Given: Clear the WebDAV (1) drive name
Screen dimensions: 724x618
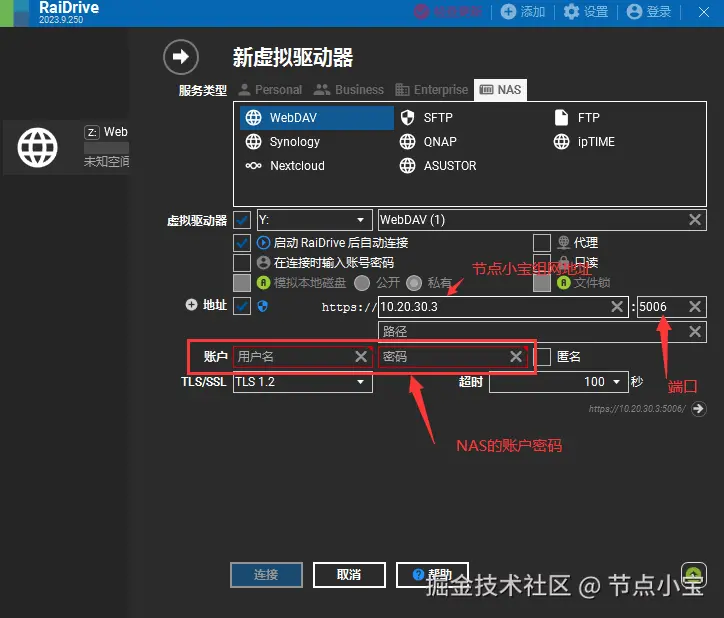Looking at the screenshot, I should coord(695,220).
